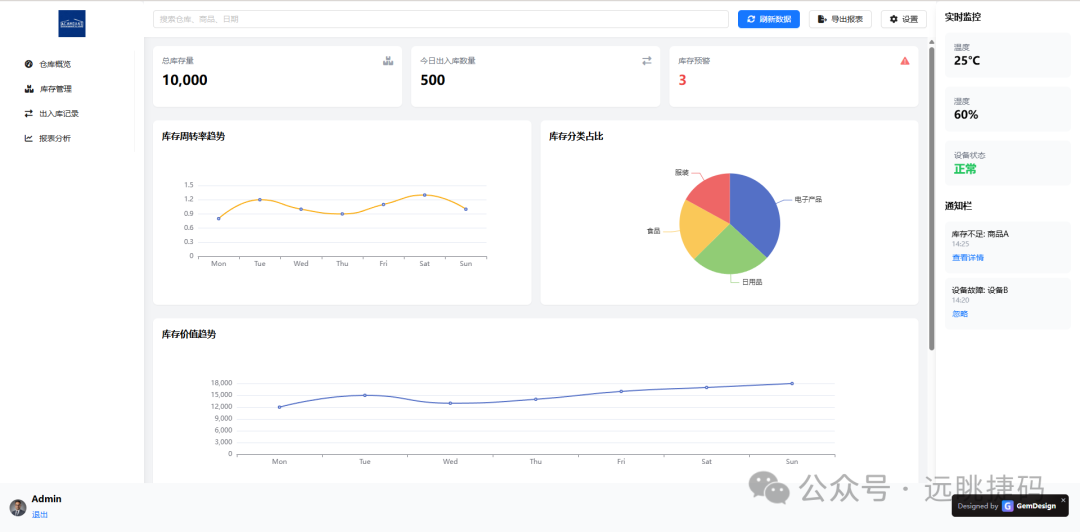Click the company logo in sidebar

click(x=72, y=23)
